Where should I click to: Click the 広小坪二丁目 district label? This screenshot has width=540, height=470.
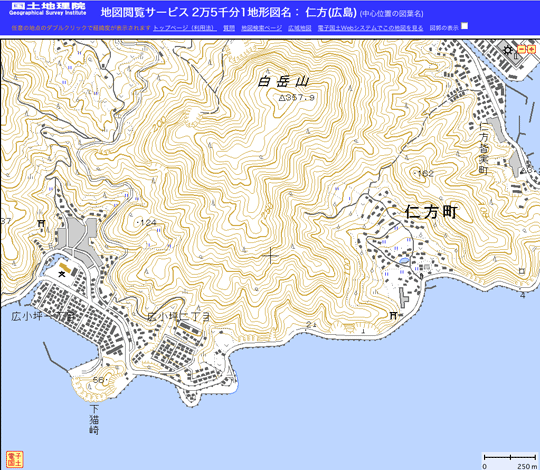tap(178, 316)
